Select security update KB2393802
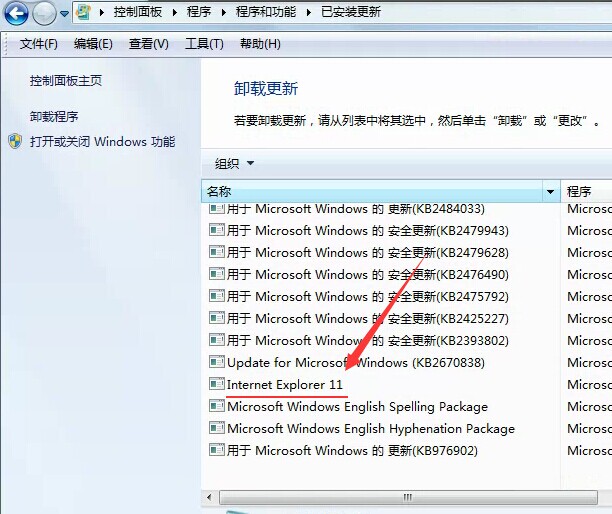612x514 pixels. (x=359, y=340)
